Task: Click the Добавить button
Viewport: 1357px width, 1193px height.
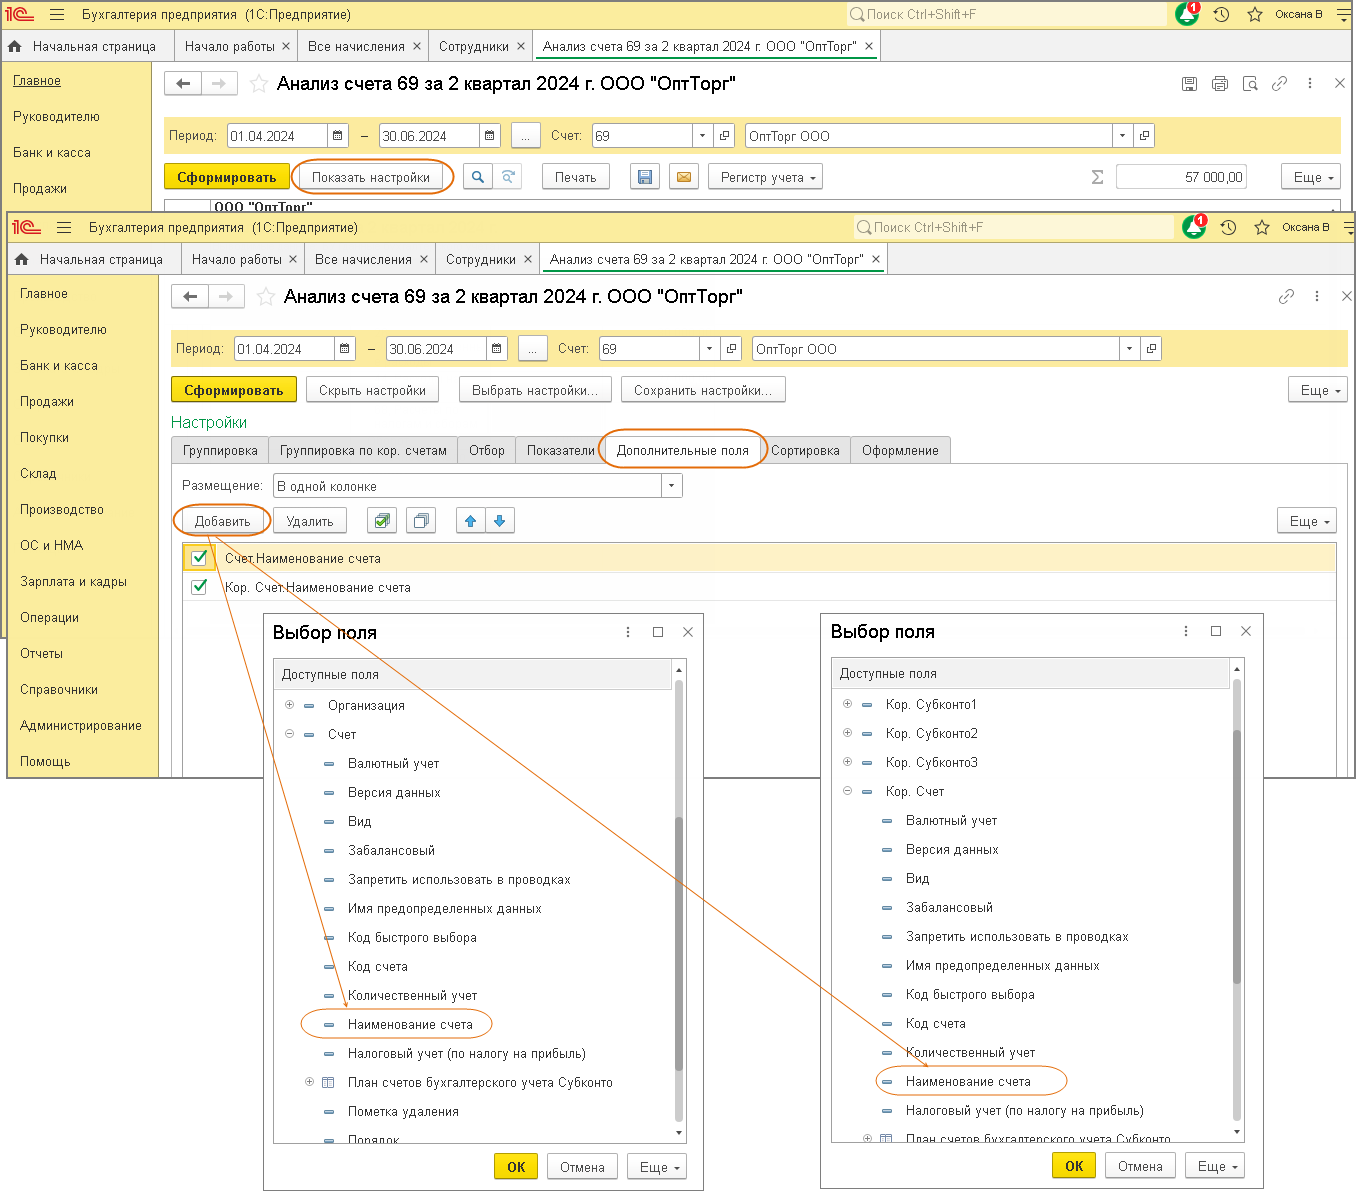Action: coord(222,521)
